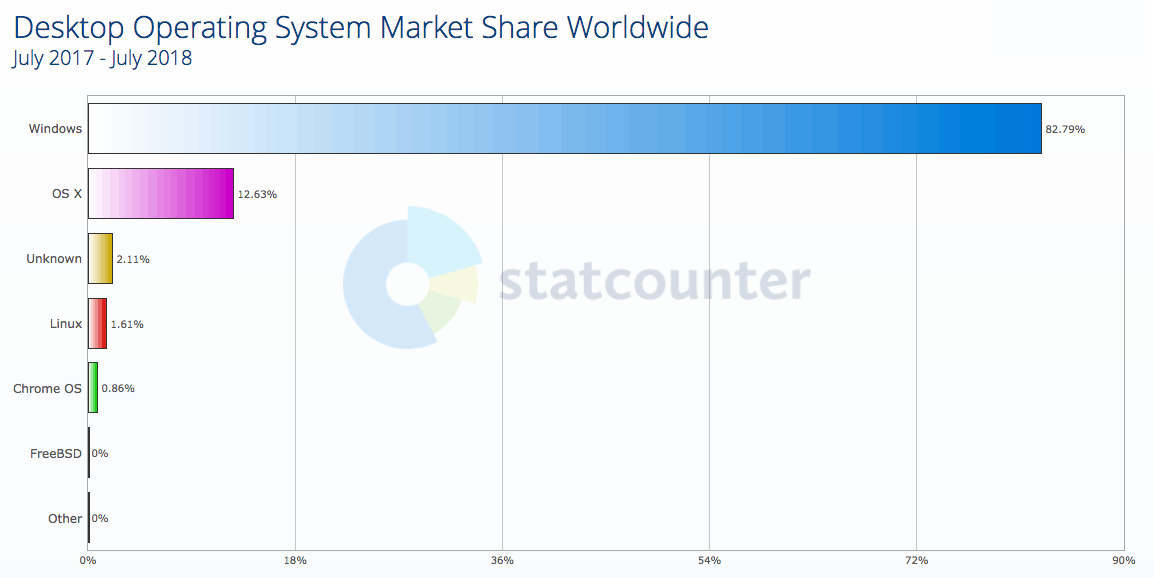Click the 0% x-axis origin tick label

pyautogui.click(x=88, y=561)
